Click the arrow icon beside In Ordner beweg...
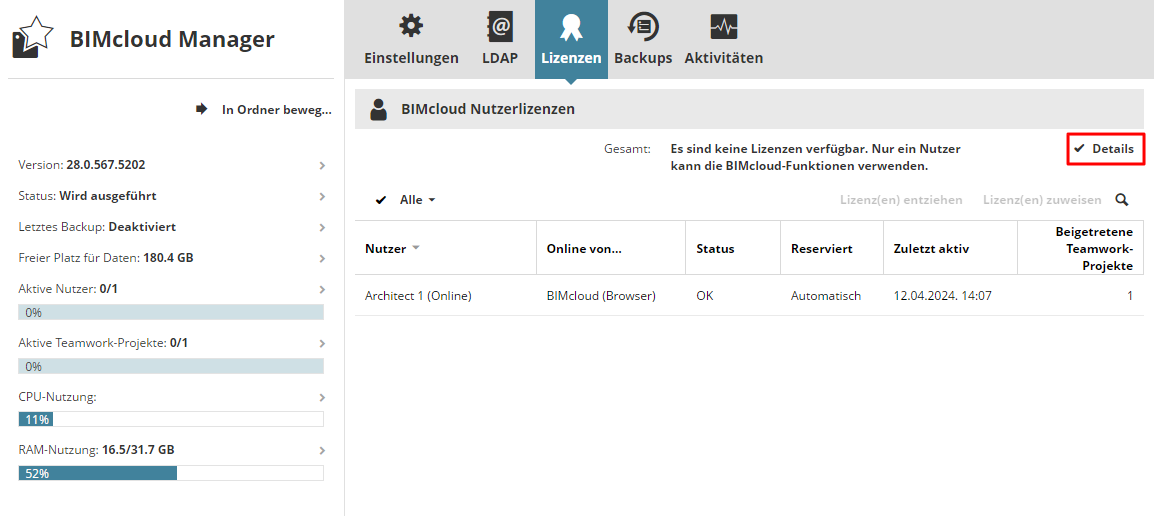 [202, 109]
